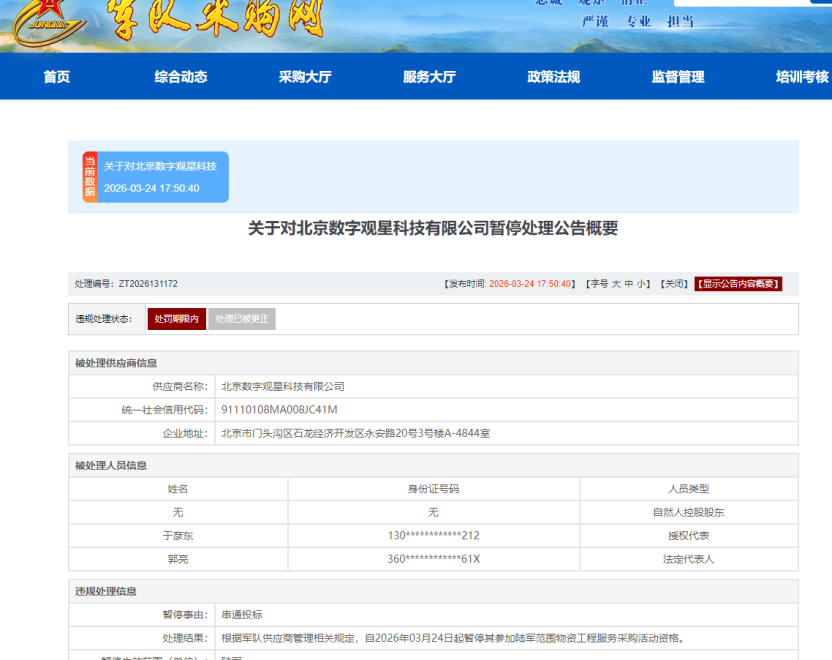Viewport: 832px width, 660px height.
Task: Set font size to 小
Action: pyautogui.click(x=642, y=284)
